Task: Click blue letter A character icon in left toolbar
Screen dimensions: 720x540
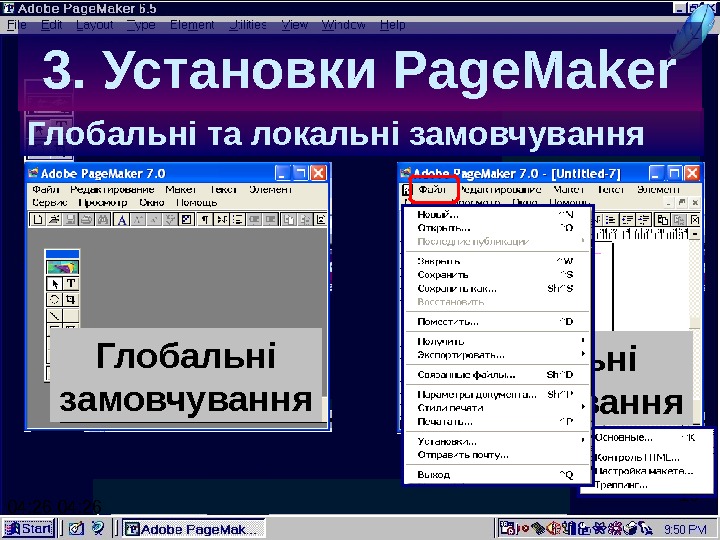Action: point(122,219)
